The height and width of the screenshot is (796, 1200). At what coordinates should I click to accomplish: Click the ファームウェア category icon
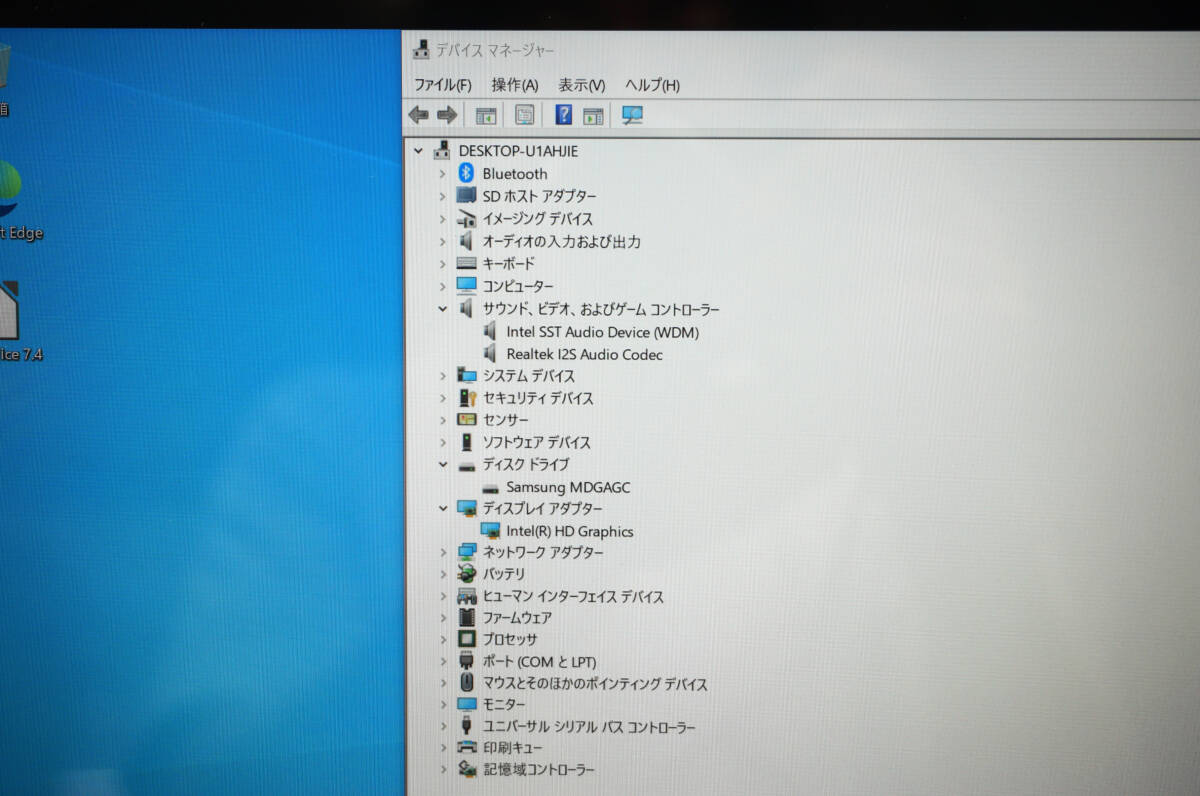pos(466,618)
